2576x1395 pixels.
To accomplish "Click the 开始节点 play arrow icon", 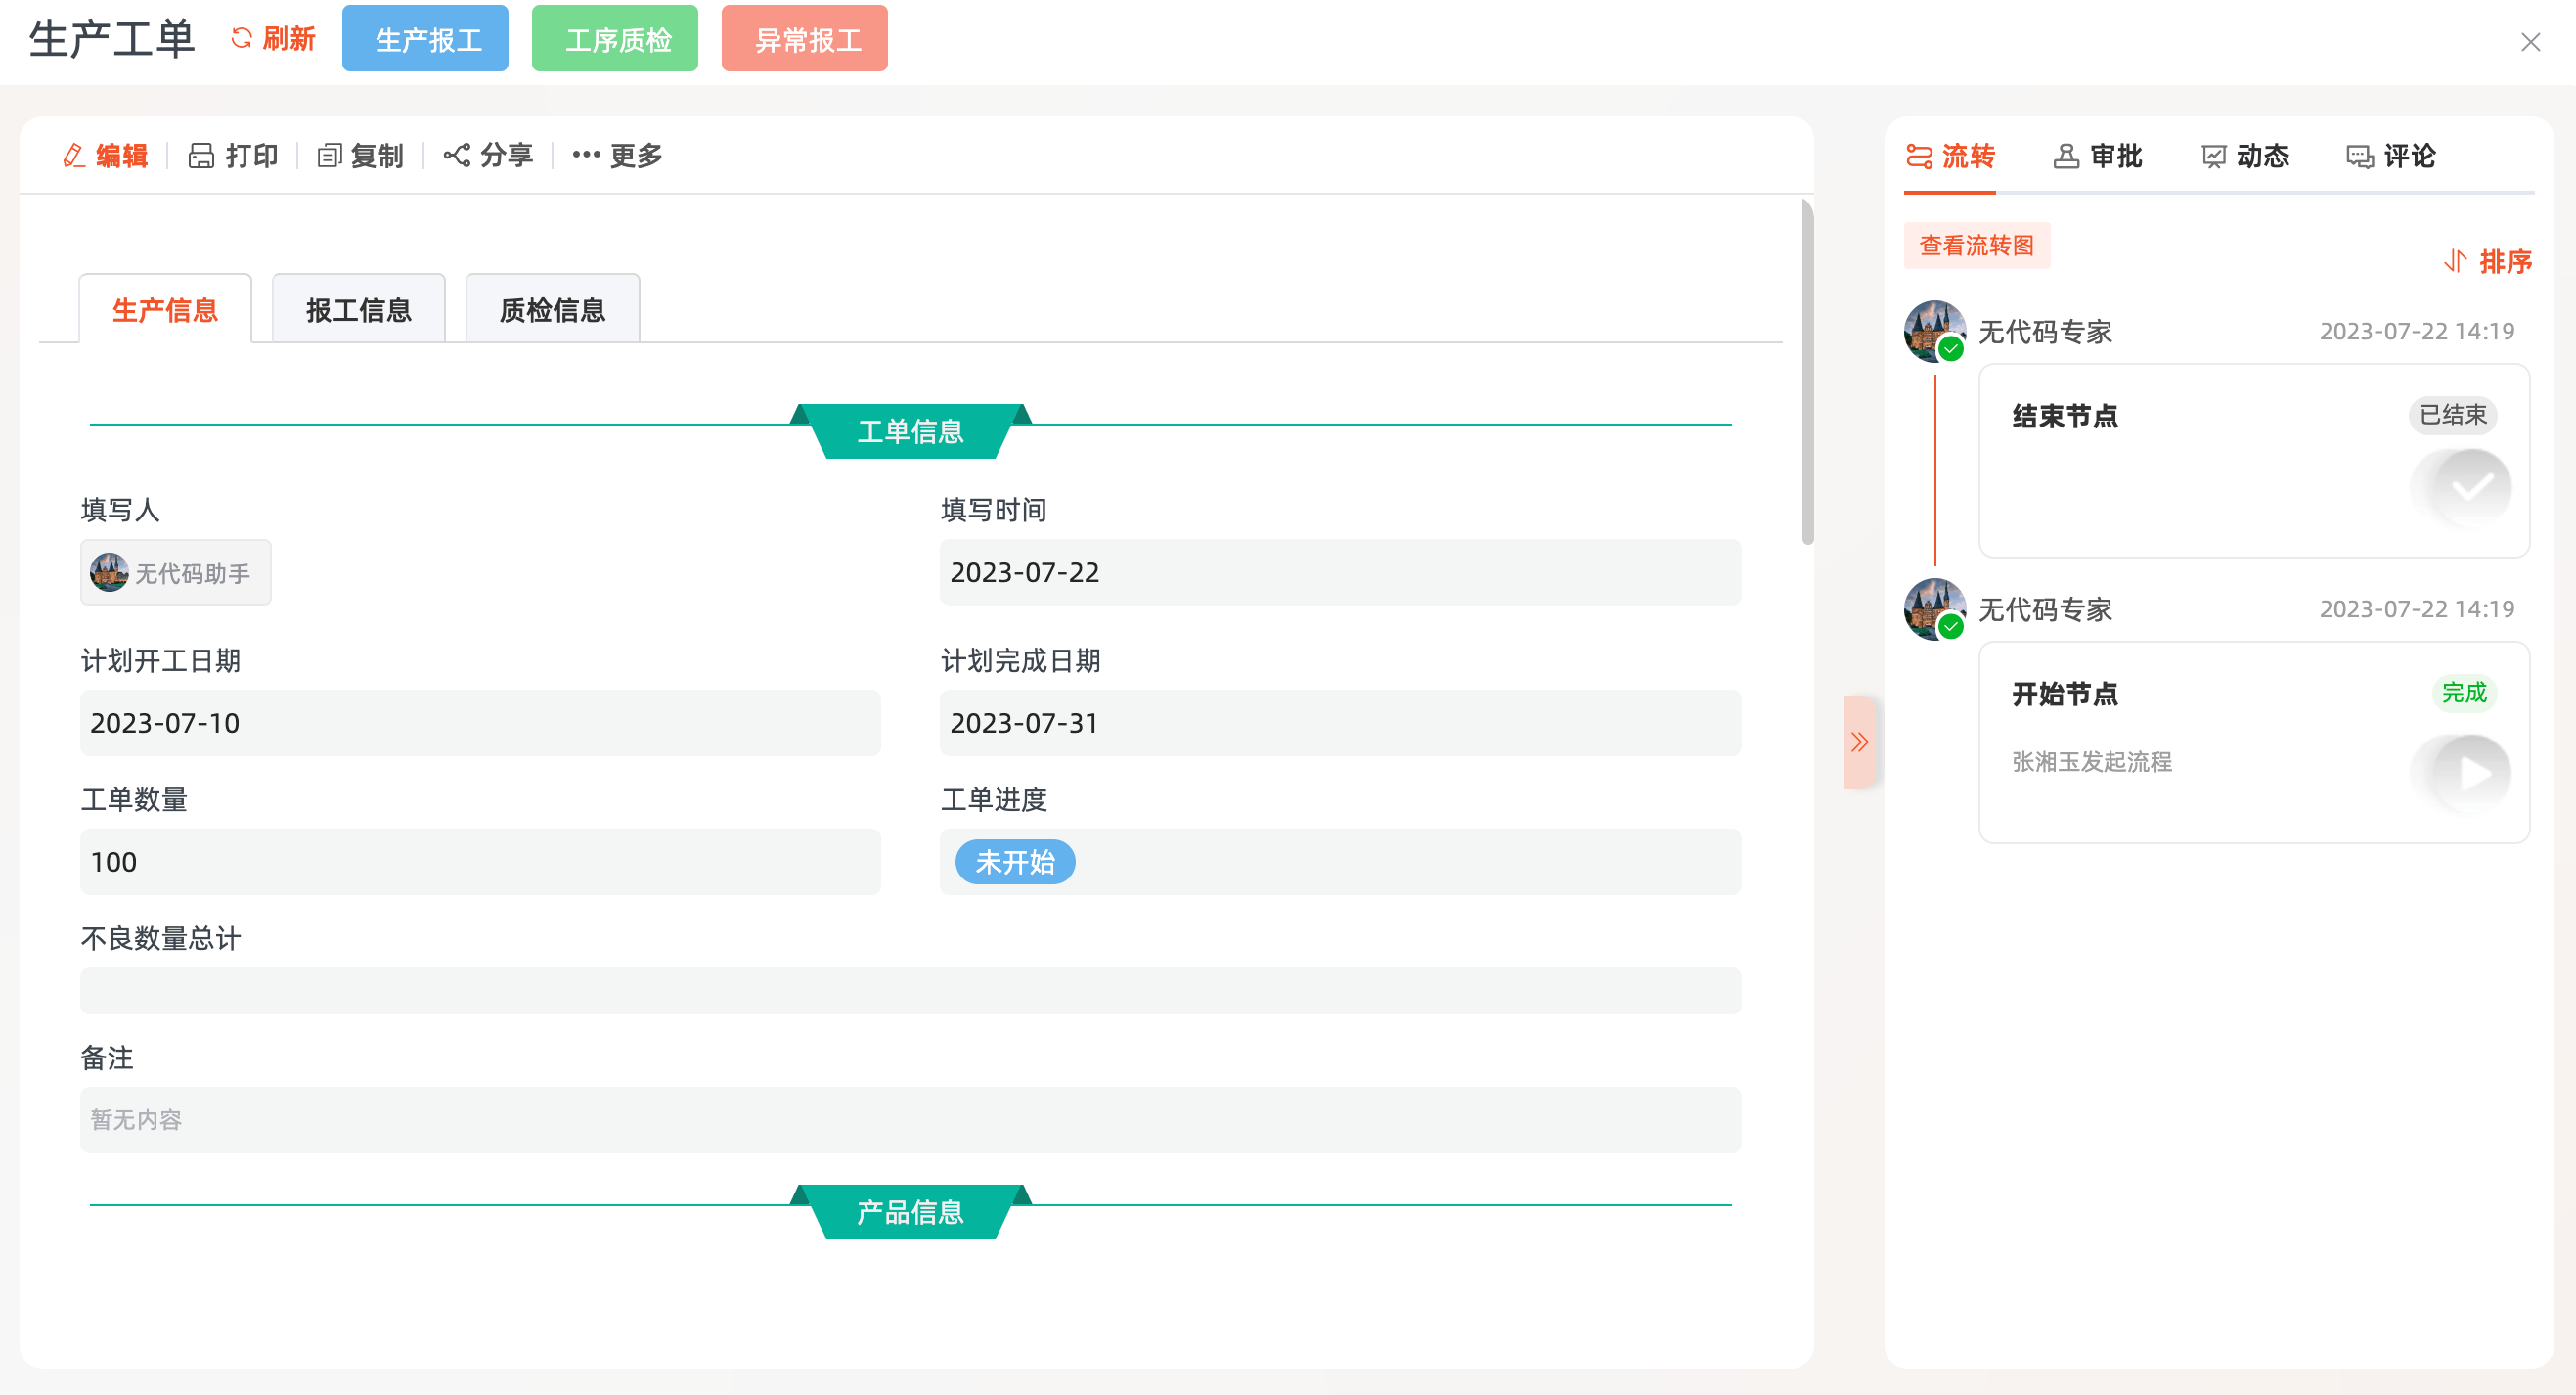I will (x=2472, y=773).
